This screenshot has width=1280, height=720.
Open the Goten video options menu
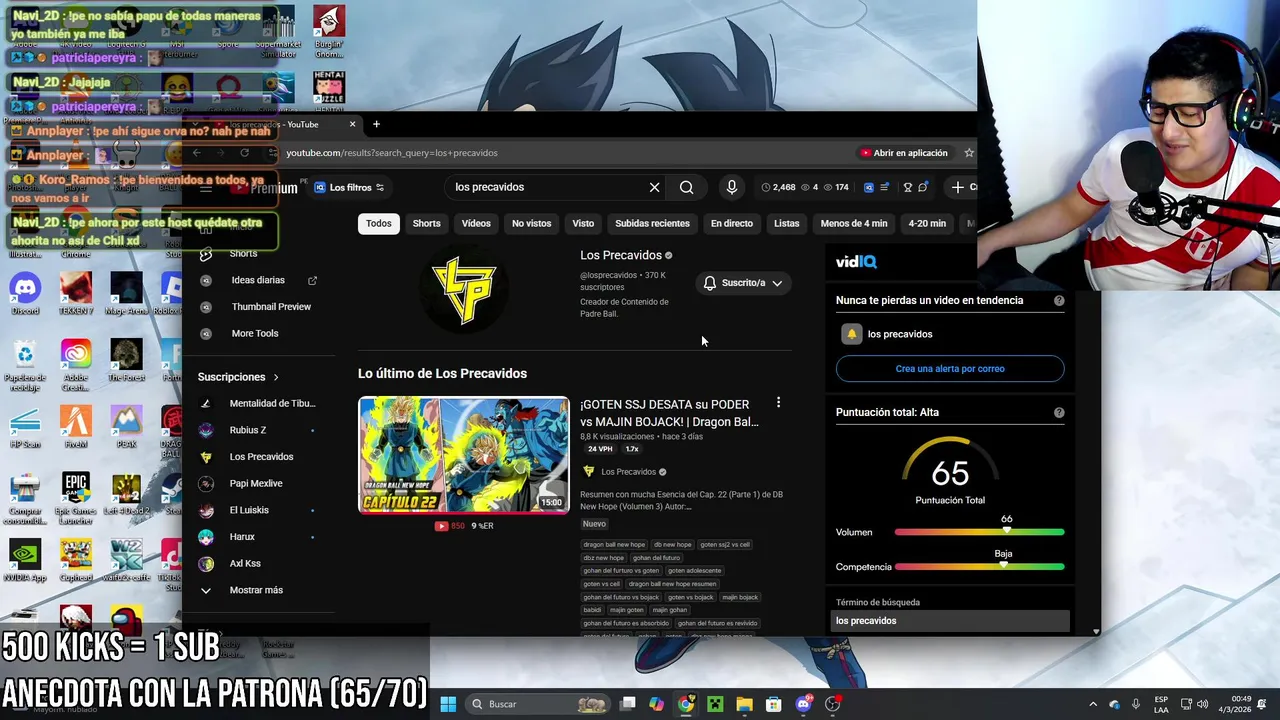click(x=778, y=403)
